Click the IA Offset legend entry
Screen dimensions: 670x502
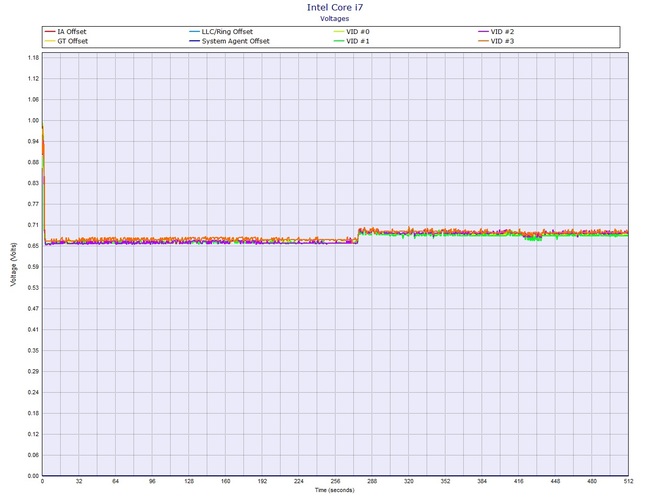[65, 32]
